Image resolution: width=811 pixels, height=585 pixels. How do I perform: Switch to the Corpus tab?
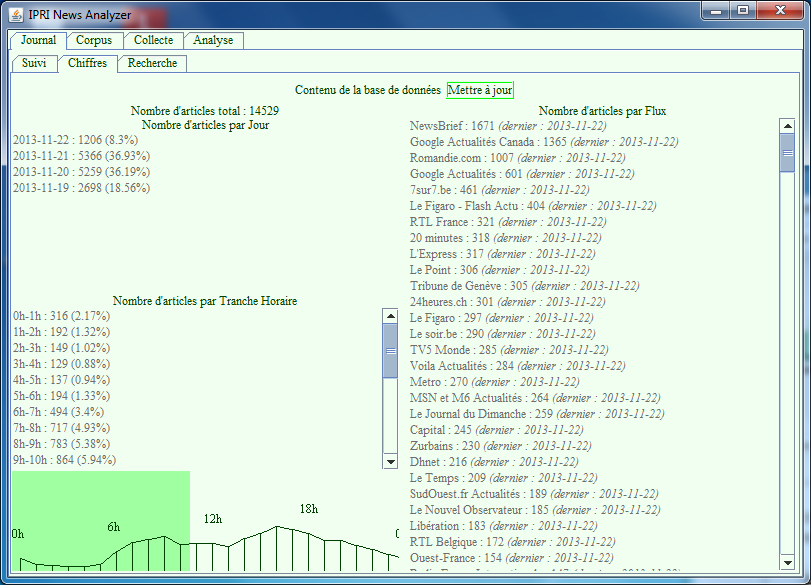click(94, 41)
